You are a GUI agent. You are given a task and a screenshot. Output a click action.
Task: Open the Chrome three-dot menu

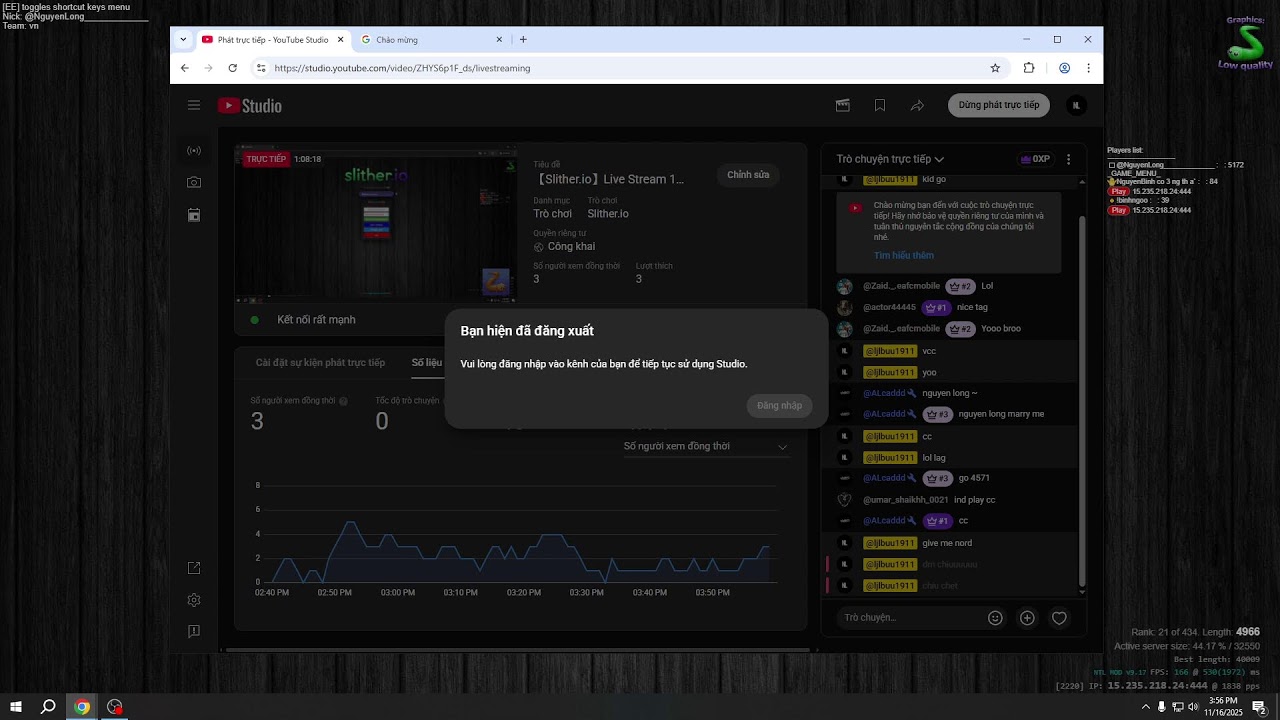1088,68
